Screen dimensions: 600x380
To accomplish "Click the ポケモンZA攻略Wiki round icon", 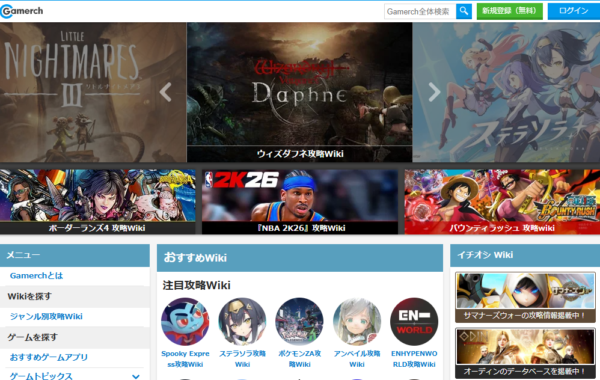I will coord(299,322).
